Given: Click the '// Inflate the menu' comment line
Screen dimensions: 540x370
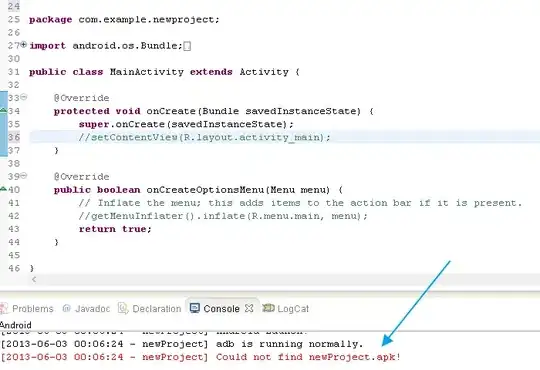Looking at the screenshot, I should coord(301,203).
